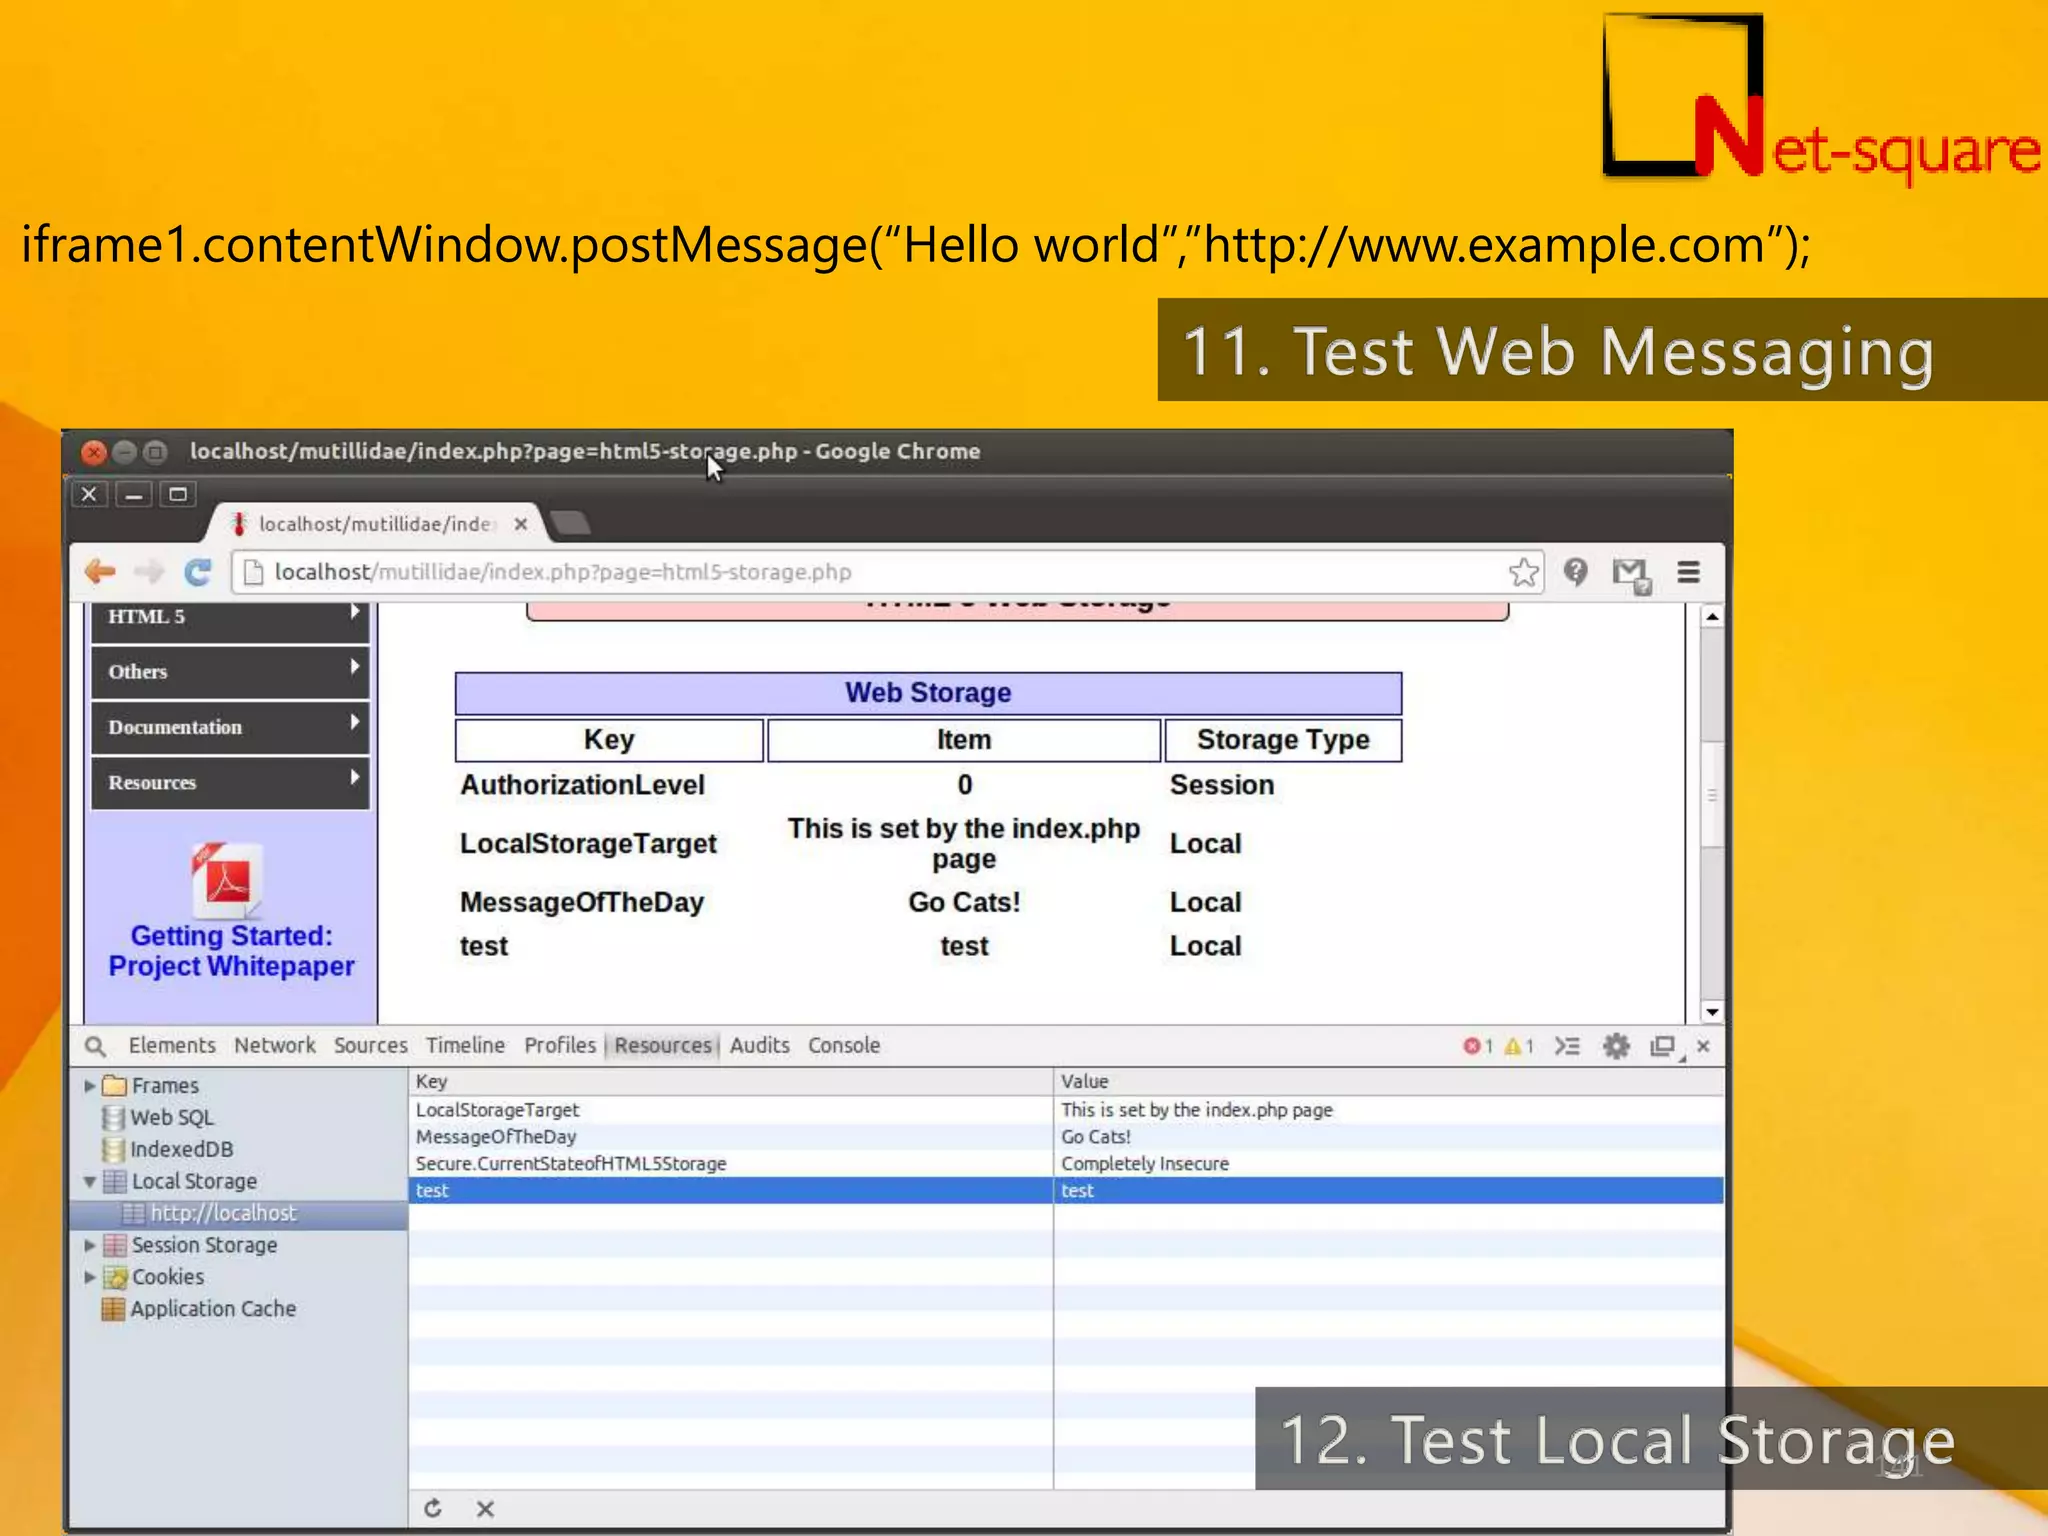Expand the Frames tree node
2048x1536 pixels.
click(90, 1086)
